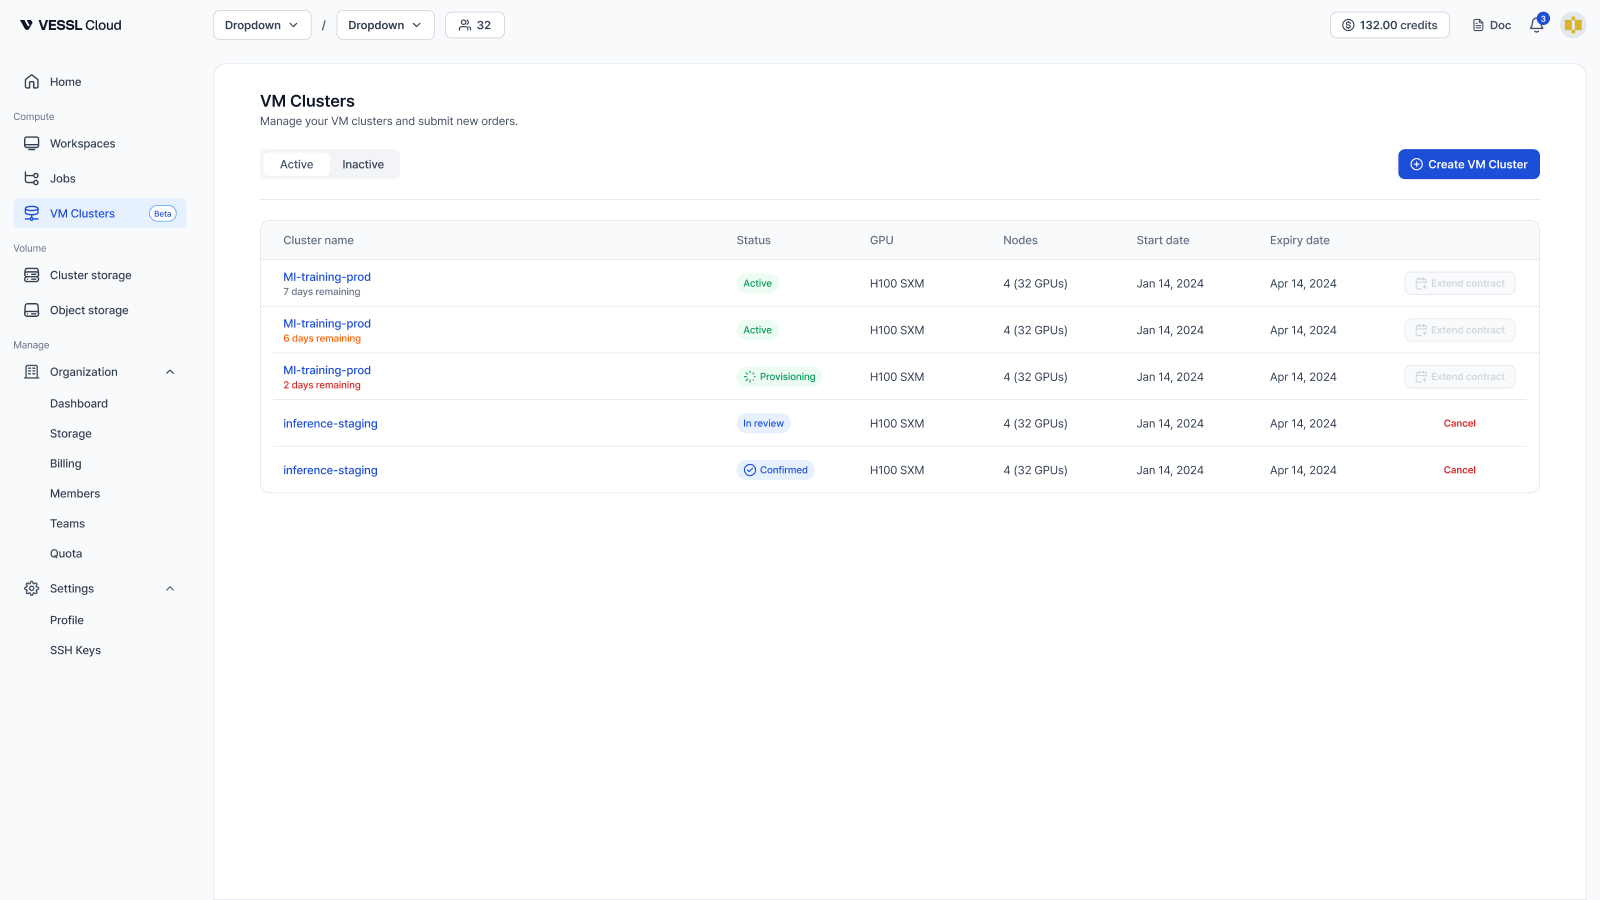Switch to the Inactive tab

pyautogui.click(x=363, y=165)
